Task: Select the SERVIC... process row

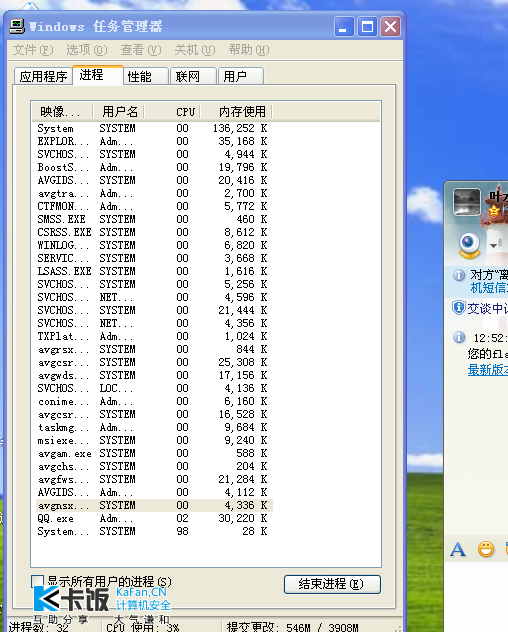Action: (x=154, y=258)
